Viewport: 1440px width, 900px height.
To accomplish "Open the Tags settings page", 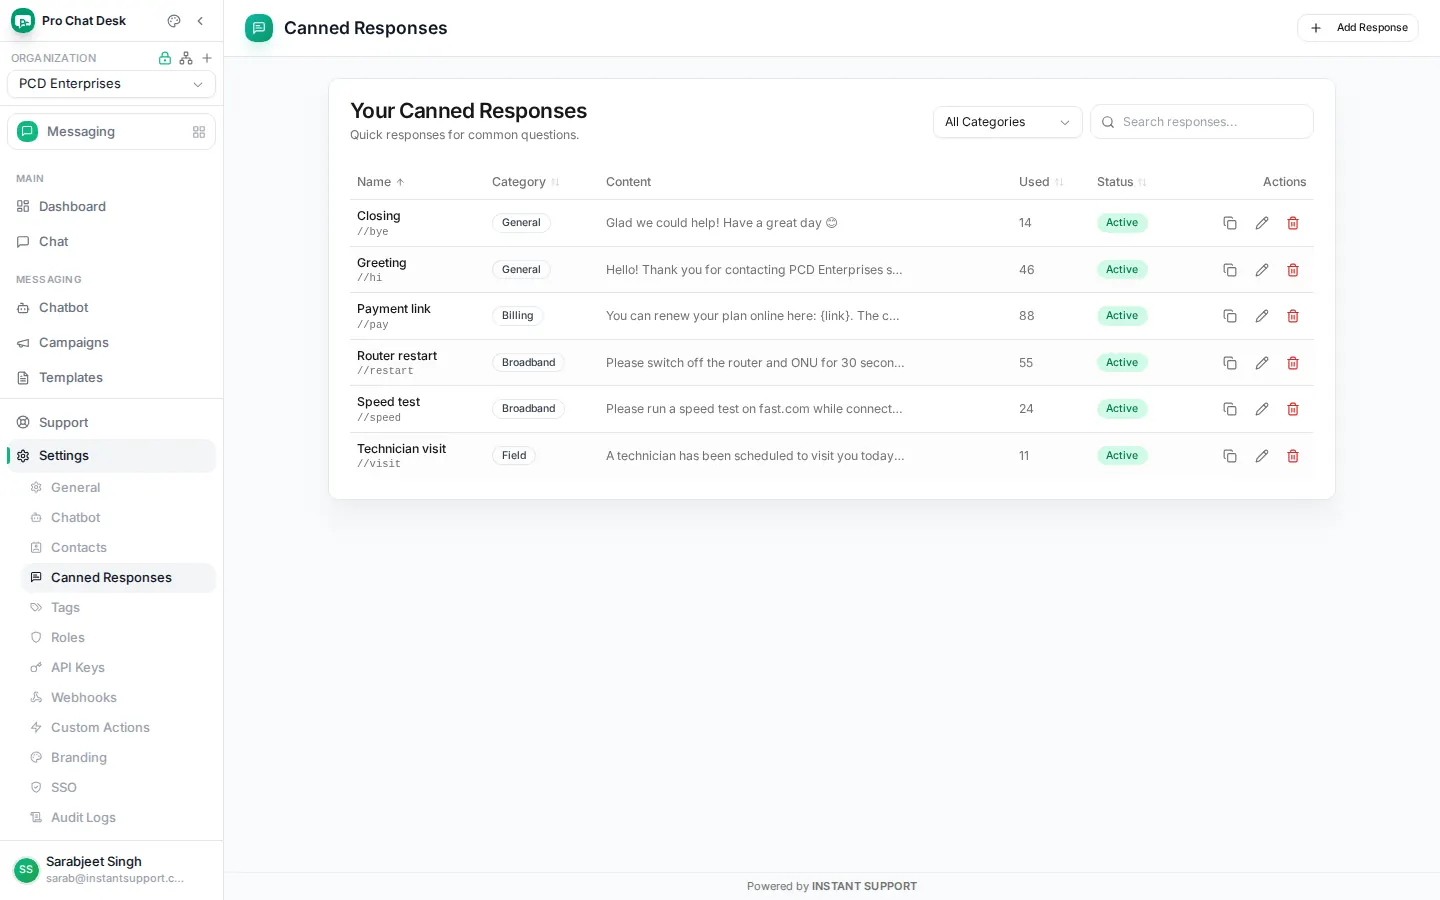I will (x=118, y=608).
